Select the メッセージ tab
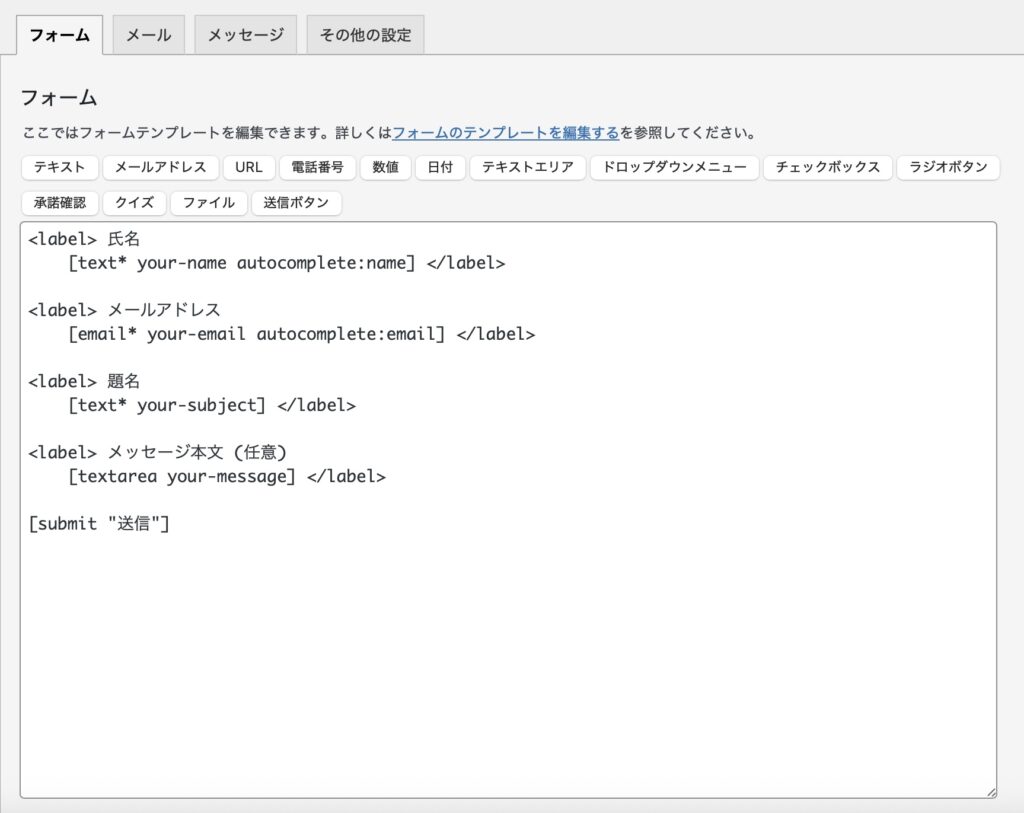1024x813 pixels. coord(245,35)
